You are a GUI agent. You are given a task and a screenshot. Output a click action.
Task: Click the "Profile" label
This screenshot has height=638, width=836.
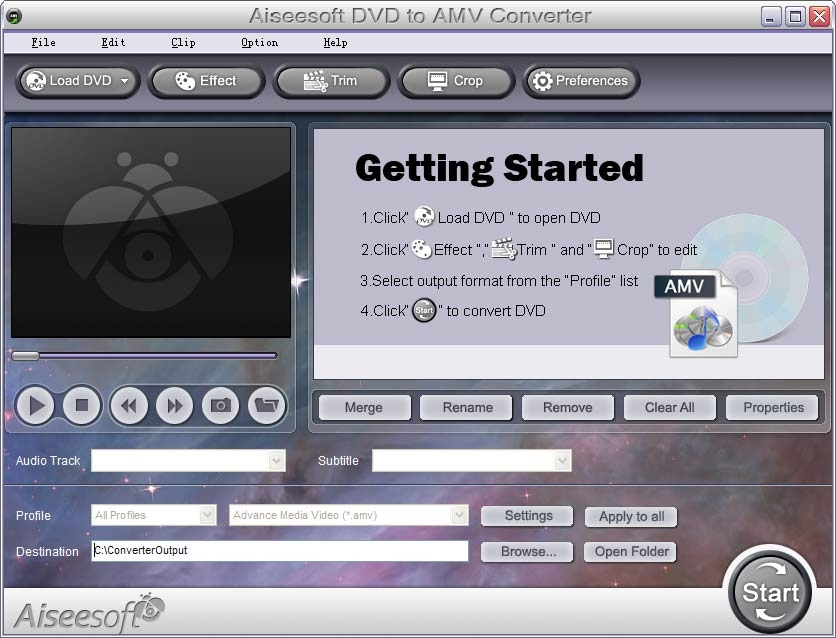click(x=33, y=515)
